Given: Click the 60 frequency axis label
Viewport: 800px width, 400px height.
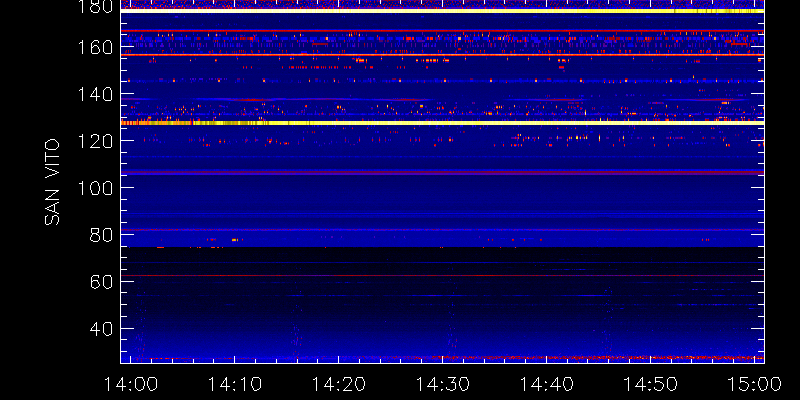Looking at the screenshot, I should (102, 282).
